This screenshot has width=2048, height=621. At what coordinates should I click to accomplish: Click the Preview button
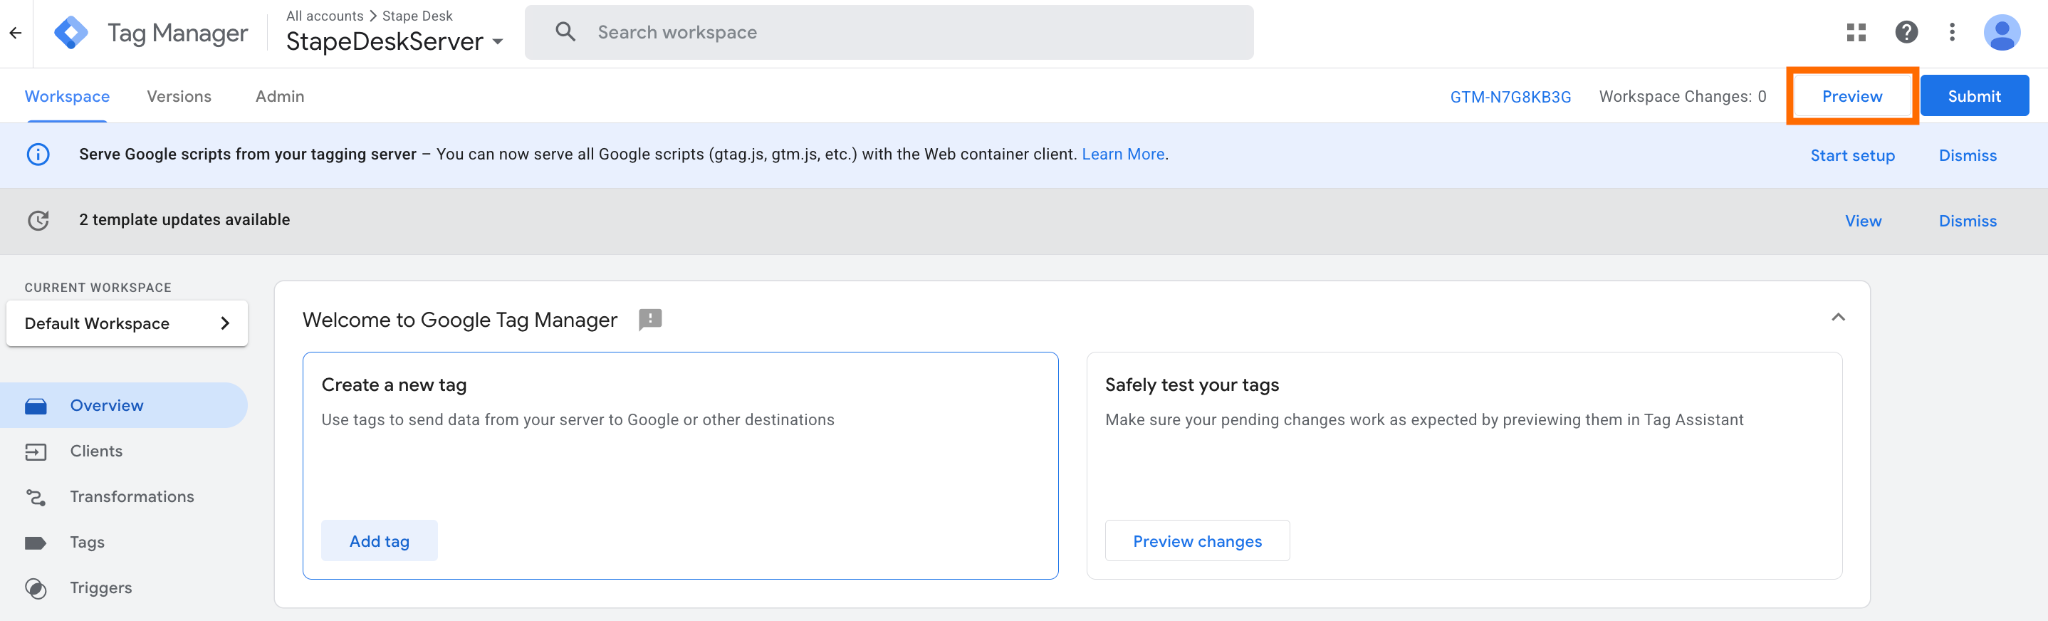1852,97
